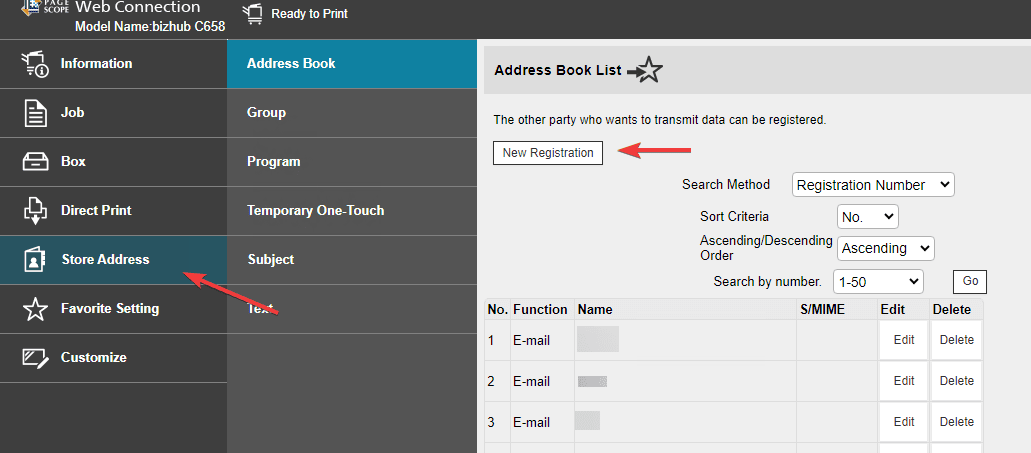Open the Box section
The image size is (1031, 453).
tap(113, 162)
